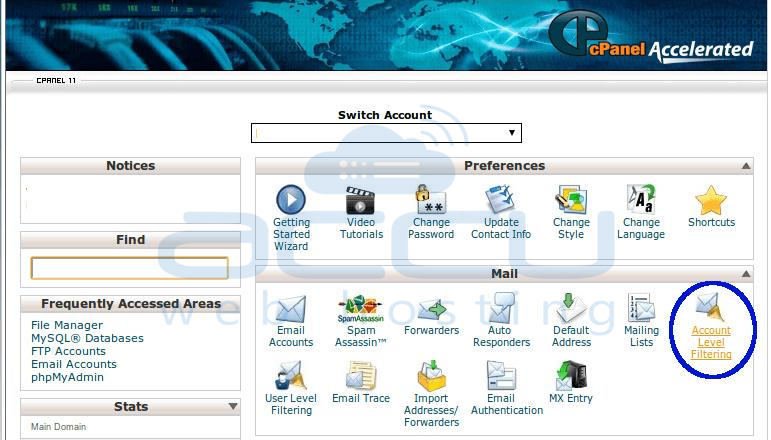
Task: Click the cPanel Accelerated logo
Action: 650,37
